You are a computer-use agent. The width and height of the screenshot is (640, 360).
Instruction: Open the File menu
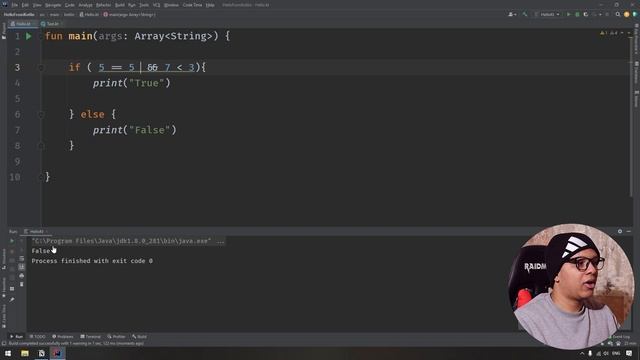[15, 5]
